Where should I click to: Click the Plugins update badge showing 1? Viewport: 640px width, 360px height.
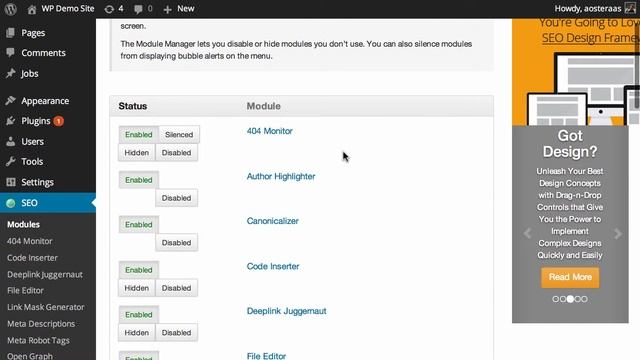point(58,121)
